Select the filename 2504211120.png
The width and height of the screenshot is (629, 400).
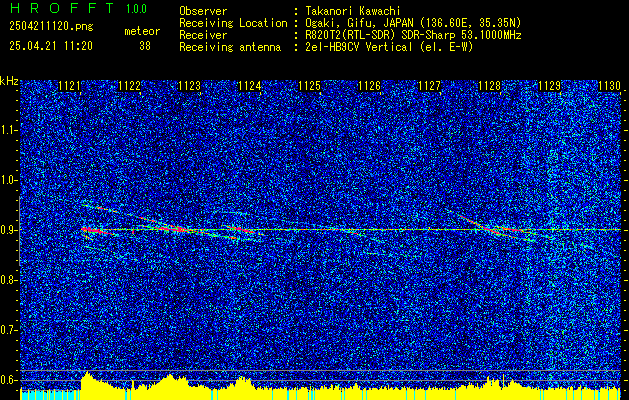[51, 26]
